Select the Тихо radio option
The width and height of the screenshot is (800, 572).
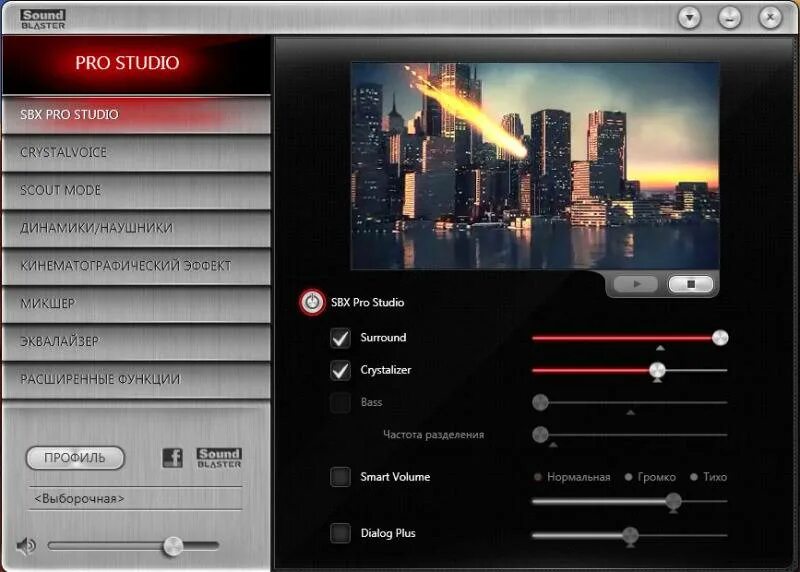[694, 477]
